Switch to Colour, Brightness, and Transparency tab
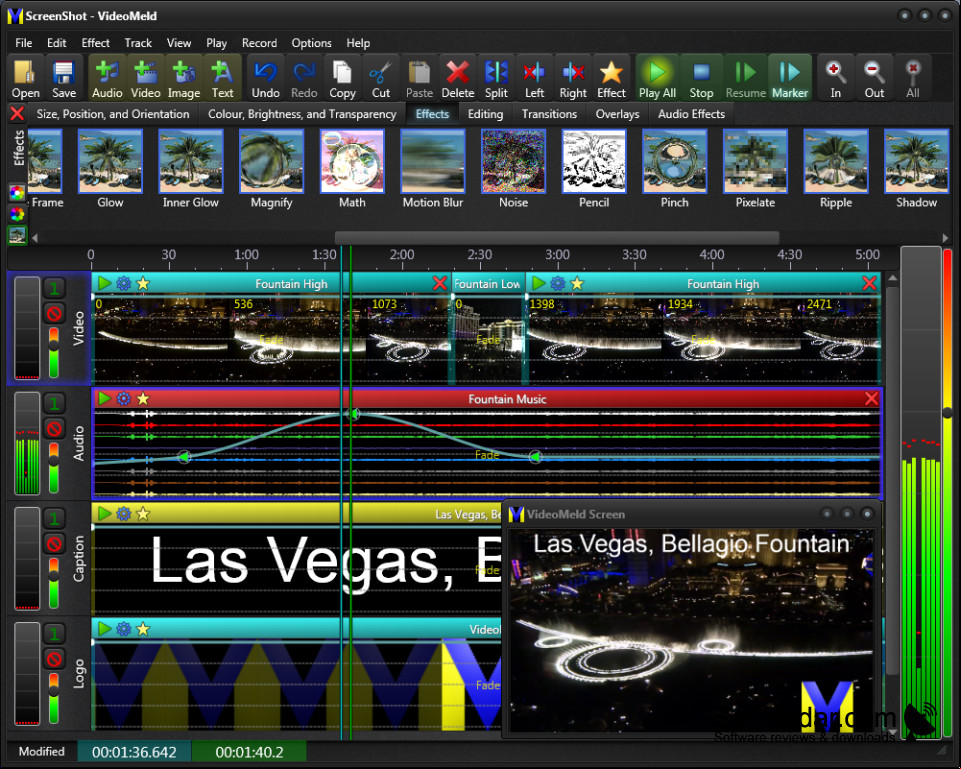This screenshot has height=769, width=961. (x=302, y=114)
